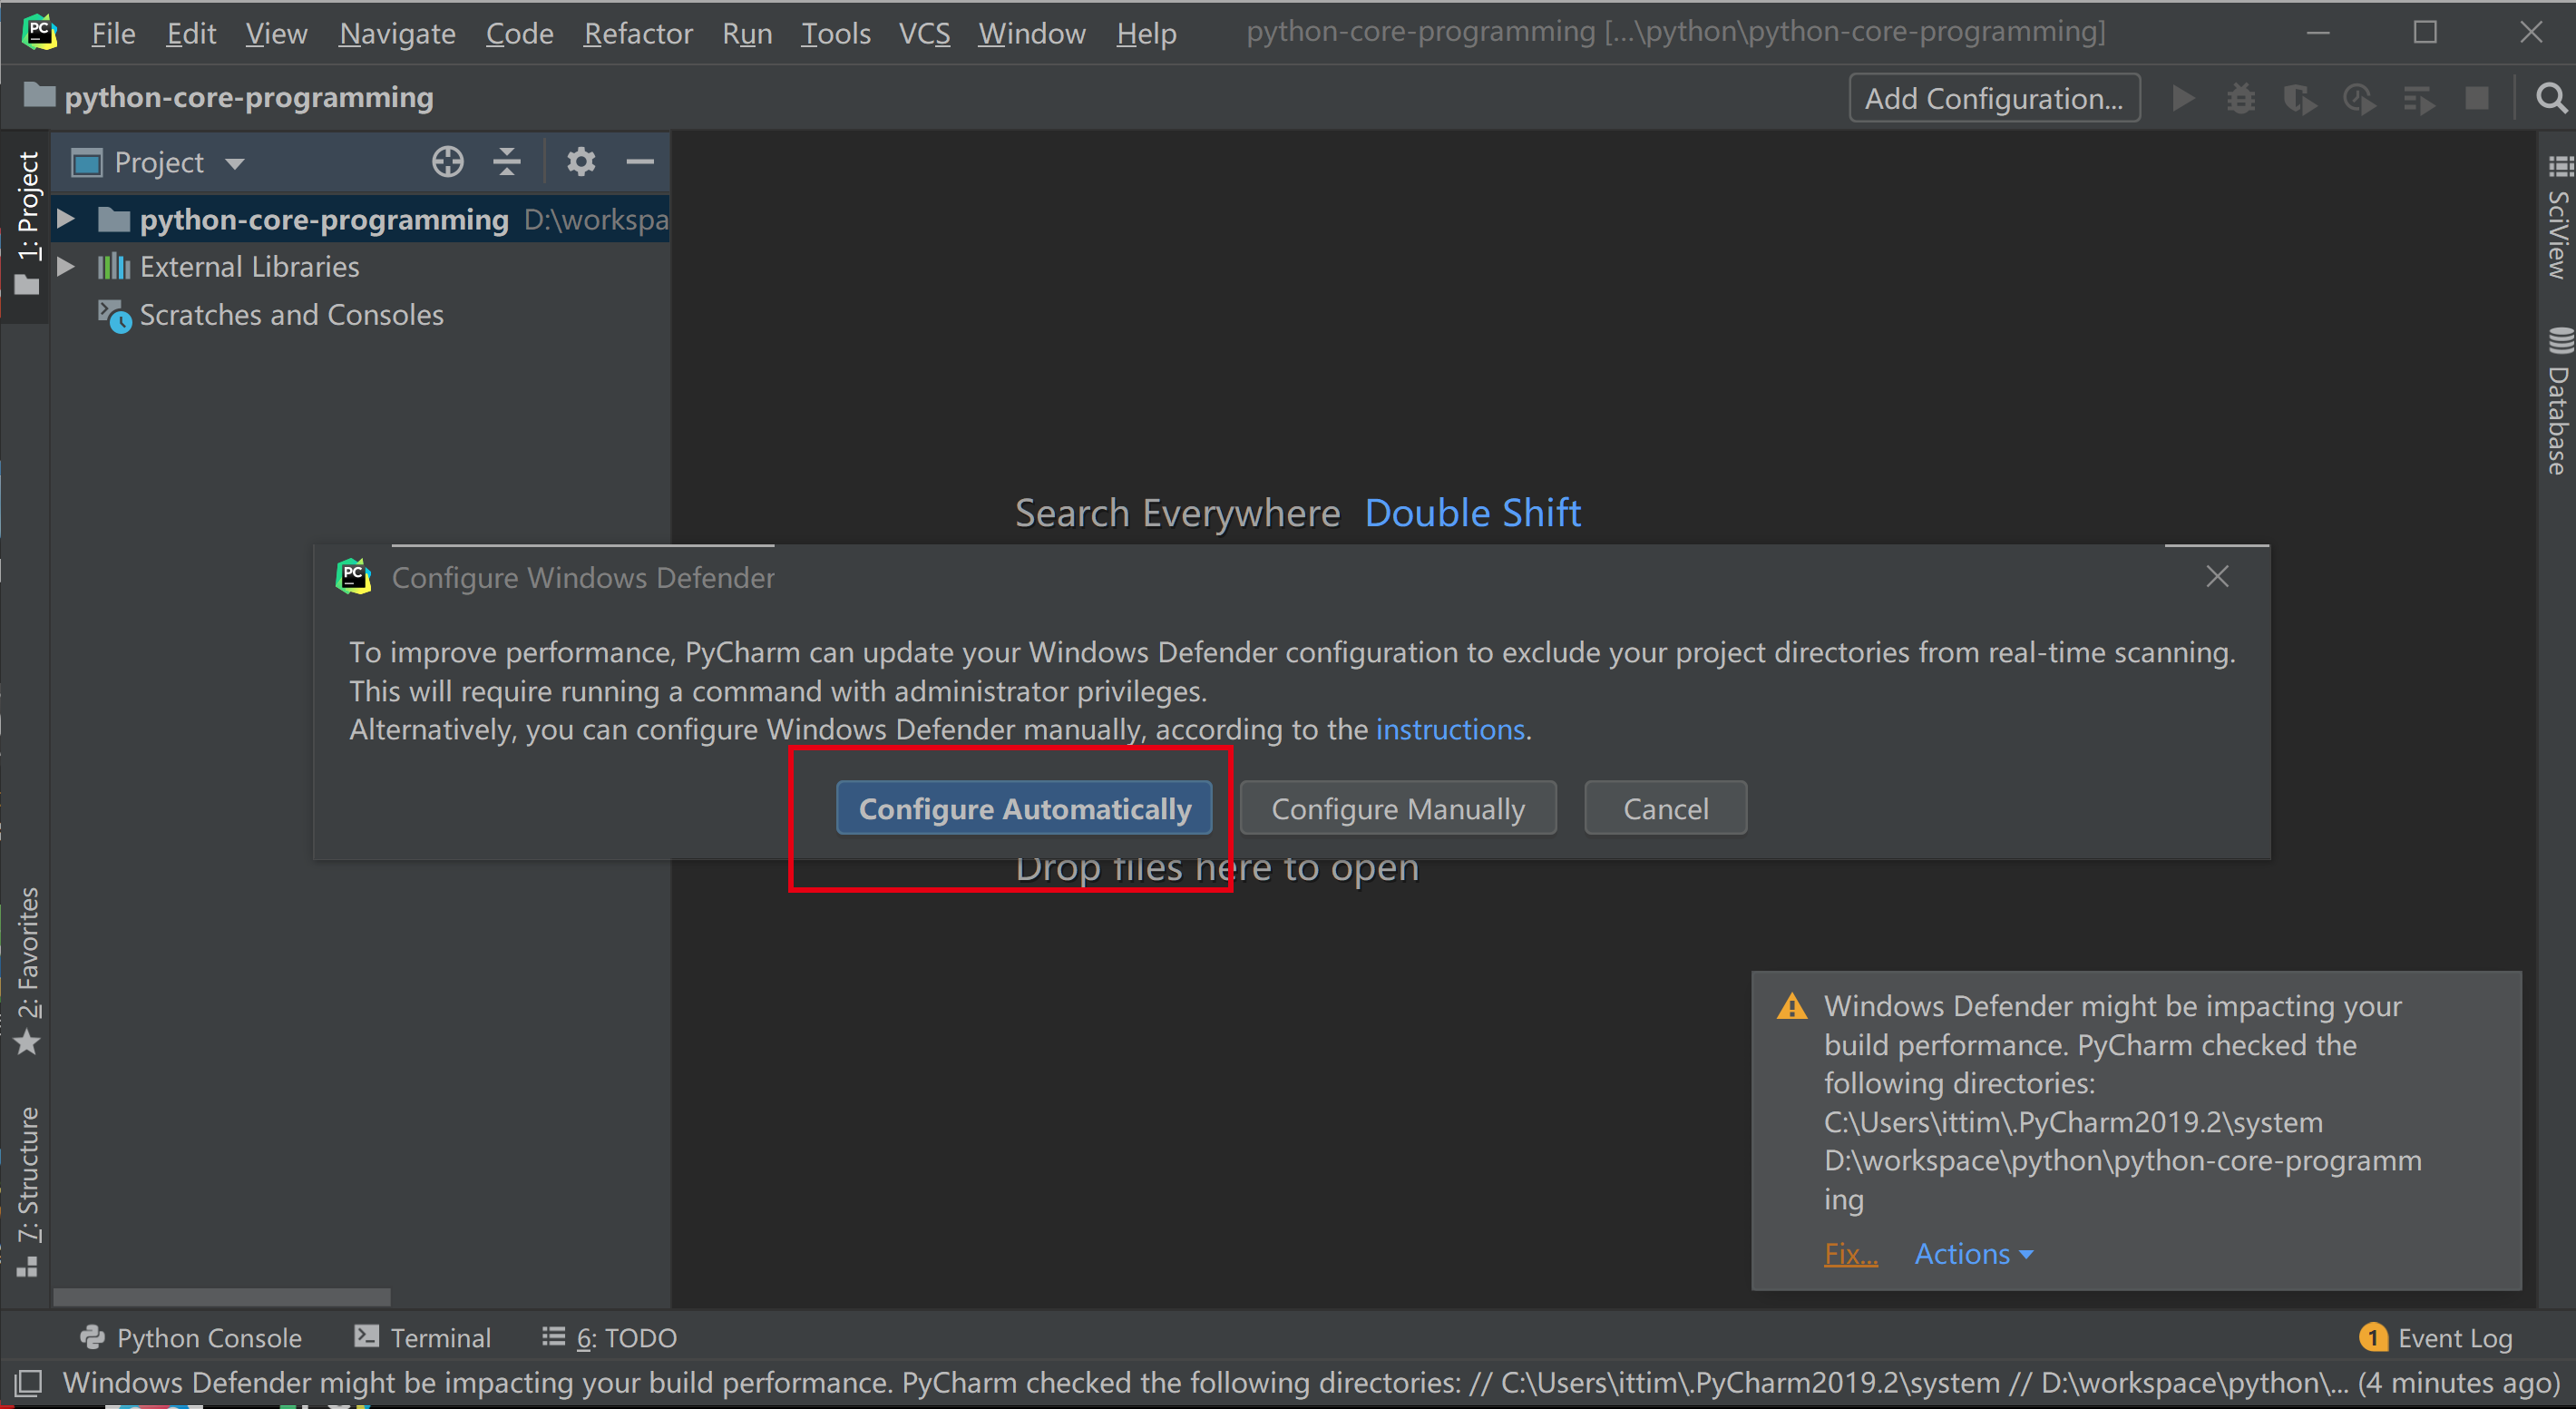The height and width of the screenshot is (1409, 2576).
Task: Click the tool windows toggle icon in status bar
Action: point(28,1383)
